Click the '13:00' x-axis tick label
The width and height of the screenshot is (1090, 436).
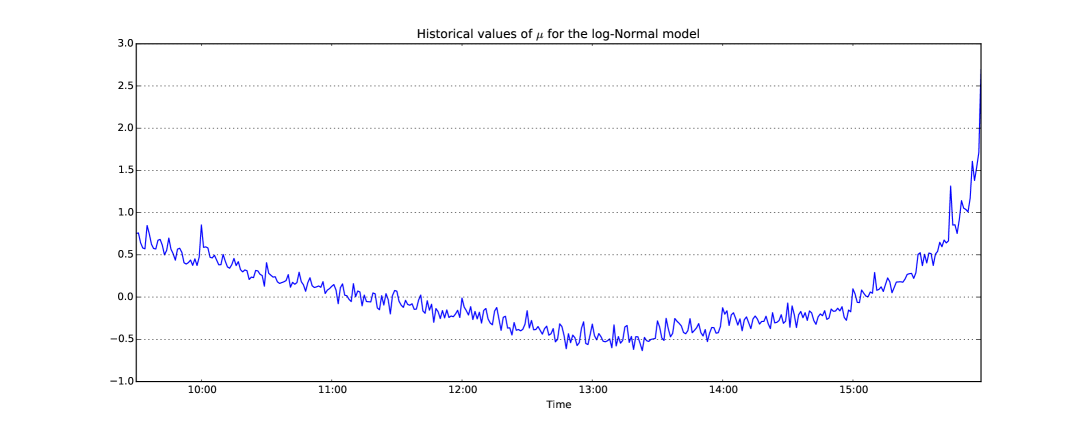click(x=592, y=391)
